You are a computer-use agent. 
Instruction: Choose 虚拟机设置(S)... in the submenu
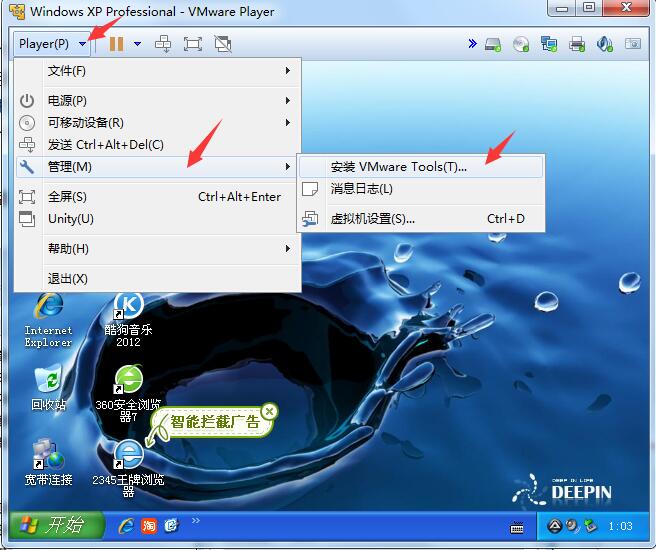click(x=421, y=219)
